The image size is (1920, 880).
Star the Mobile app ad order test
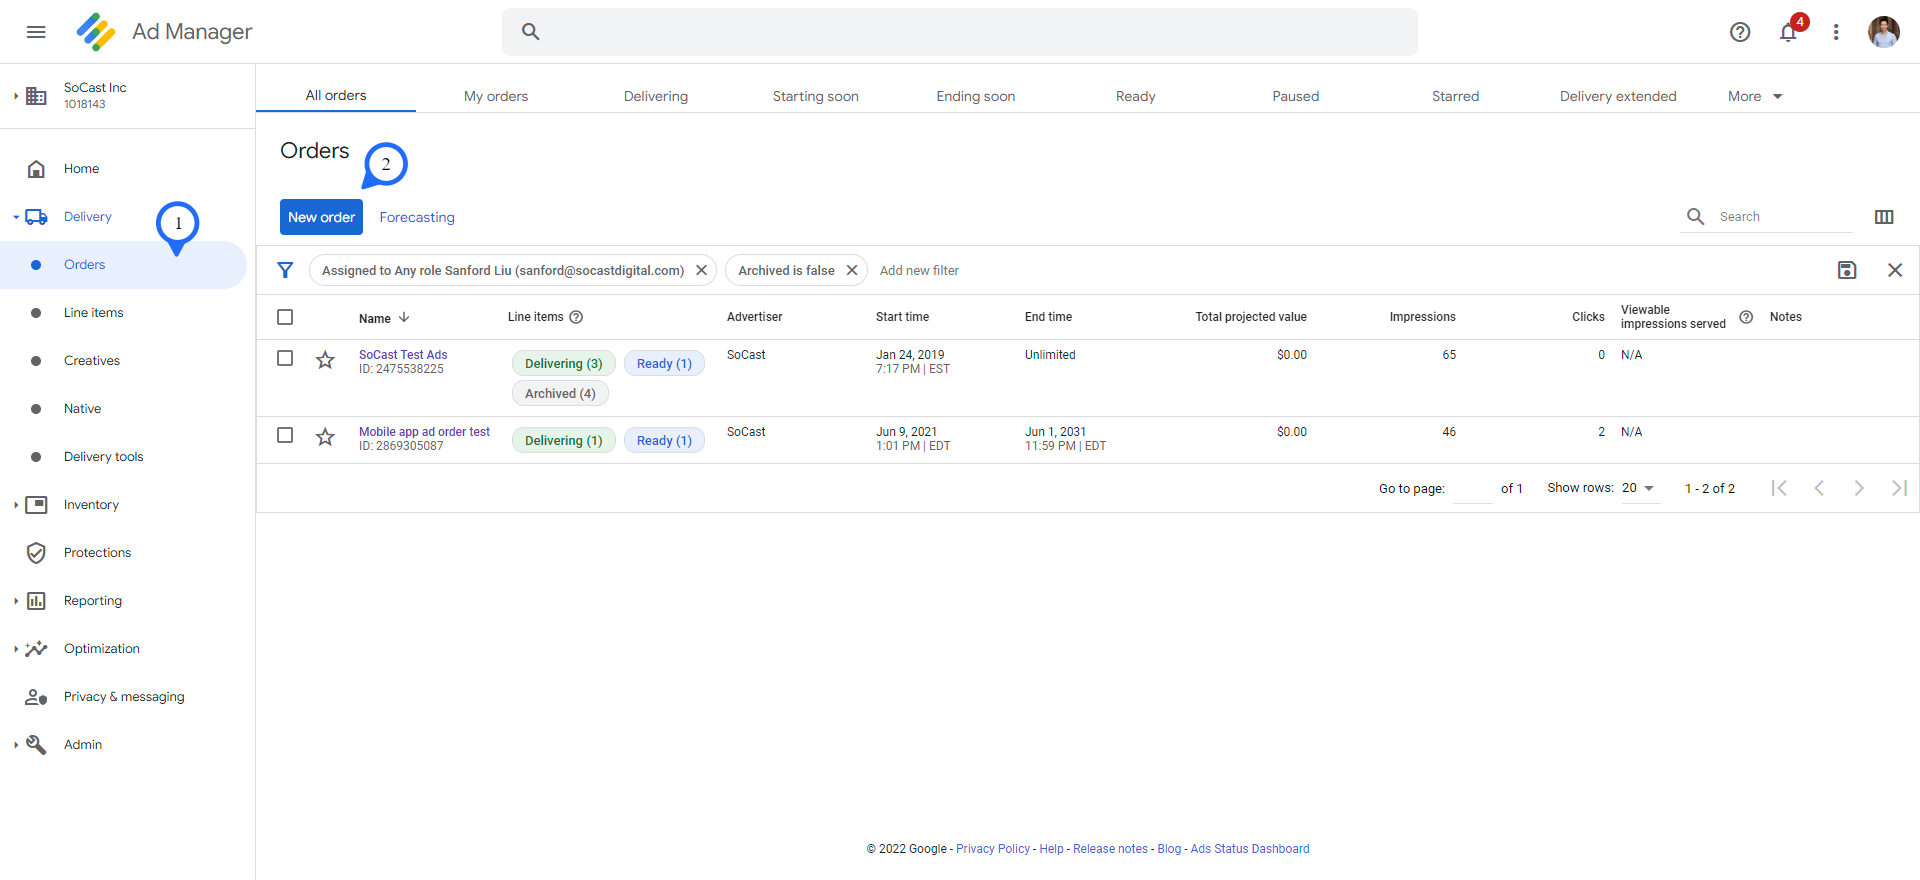click(x=325, y=436)
